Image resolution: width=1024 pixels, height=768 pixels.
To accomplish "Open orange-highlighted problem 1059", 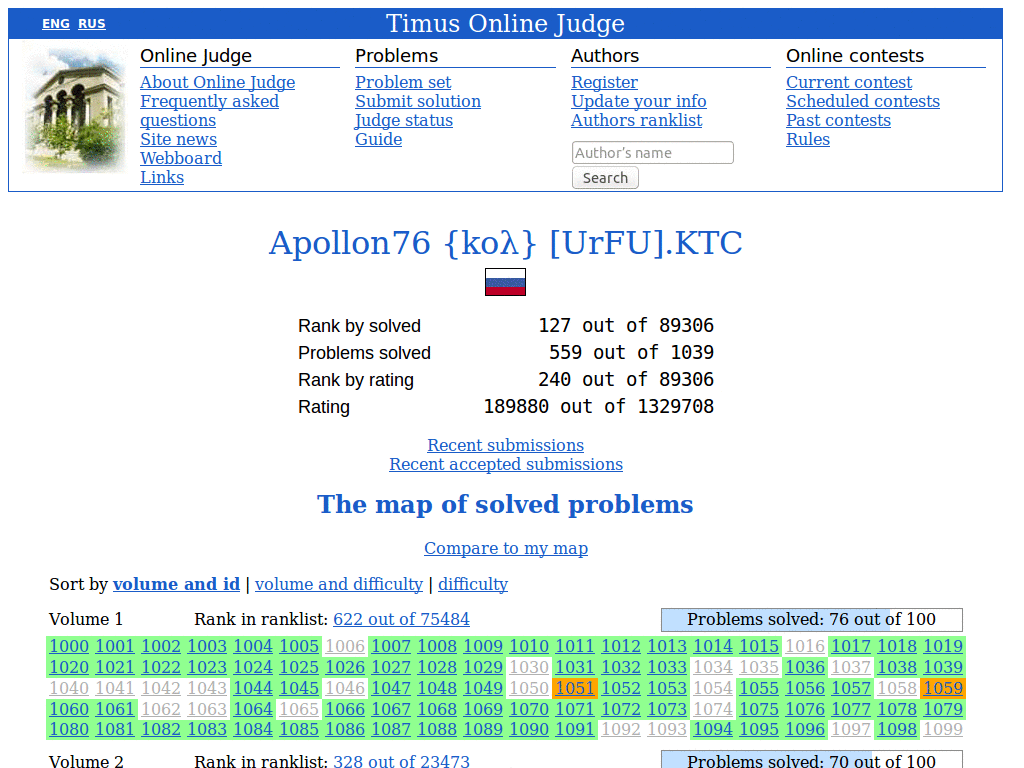I will 943,688.
